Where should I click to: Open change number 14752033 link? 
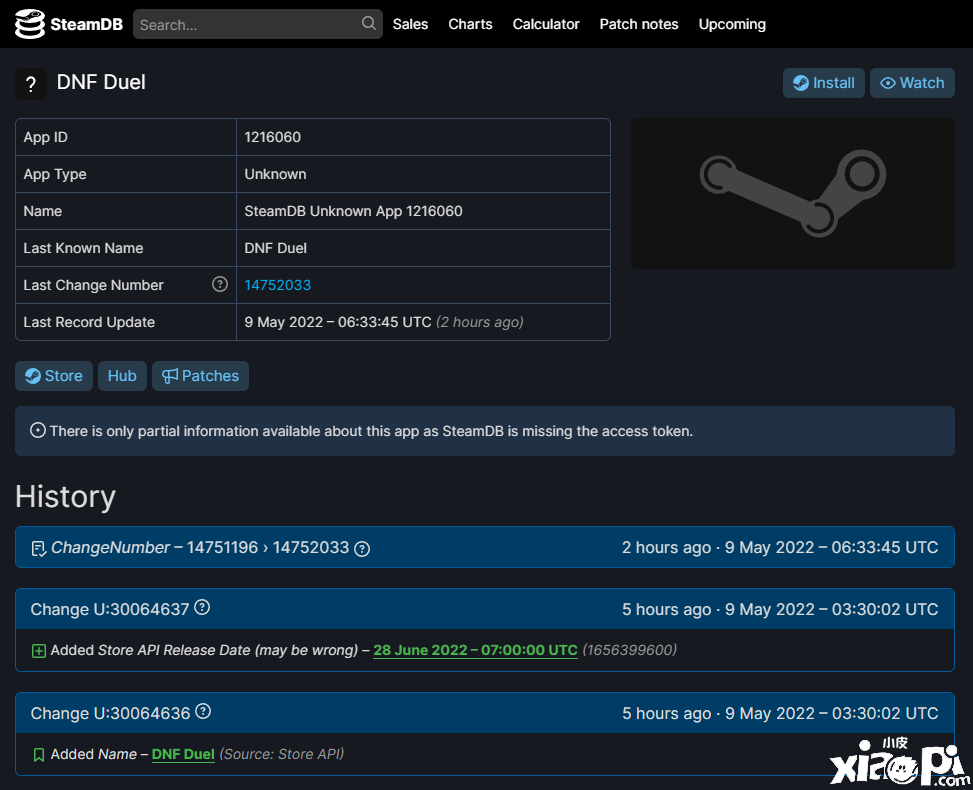(277, 285)
